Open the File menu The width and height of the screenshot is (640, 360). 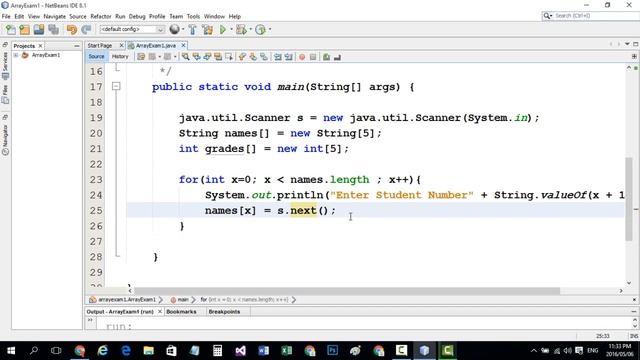tap(6, 16)
